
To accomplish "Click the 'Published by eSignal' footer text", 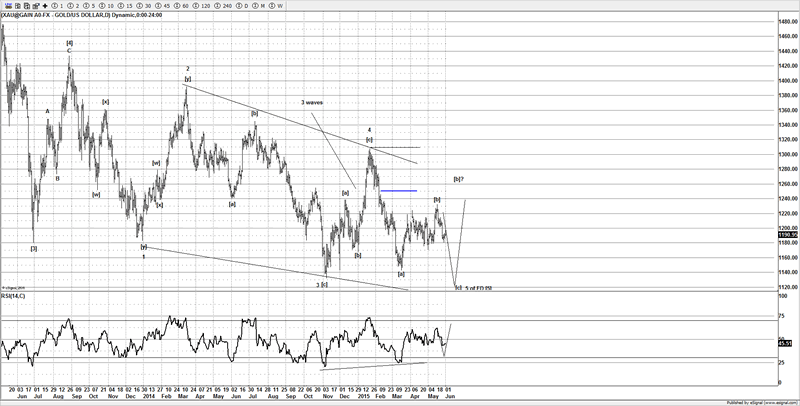I will [x=763, y=403].
